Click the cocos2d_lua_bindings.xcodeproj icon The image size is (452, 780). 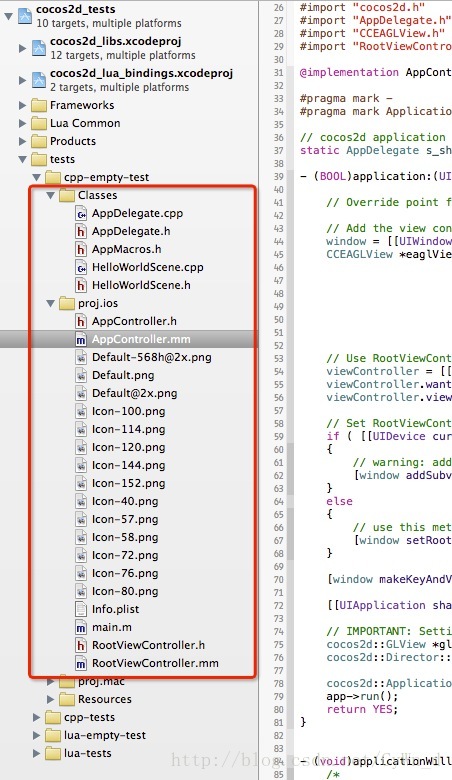coord(38,80)
